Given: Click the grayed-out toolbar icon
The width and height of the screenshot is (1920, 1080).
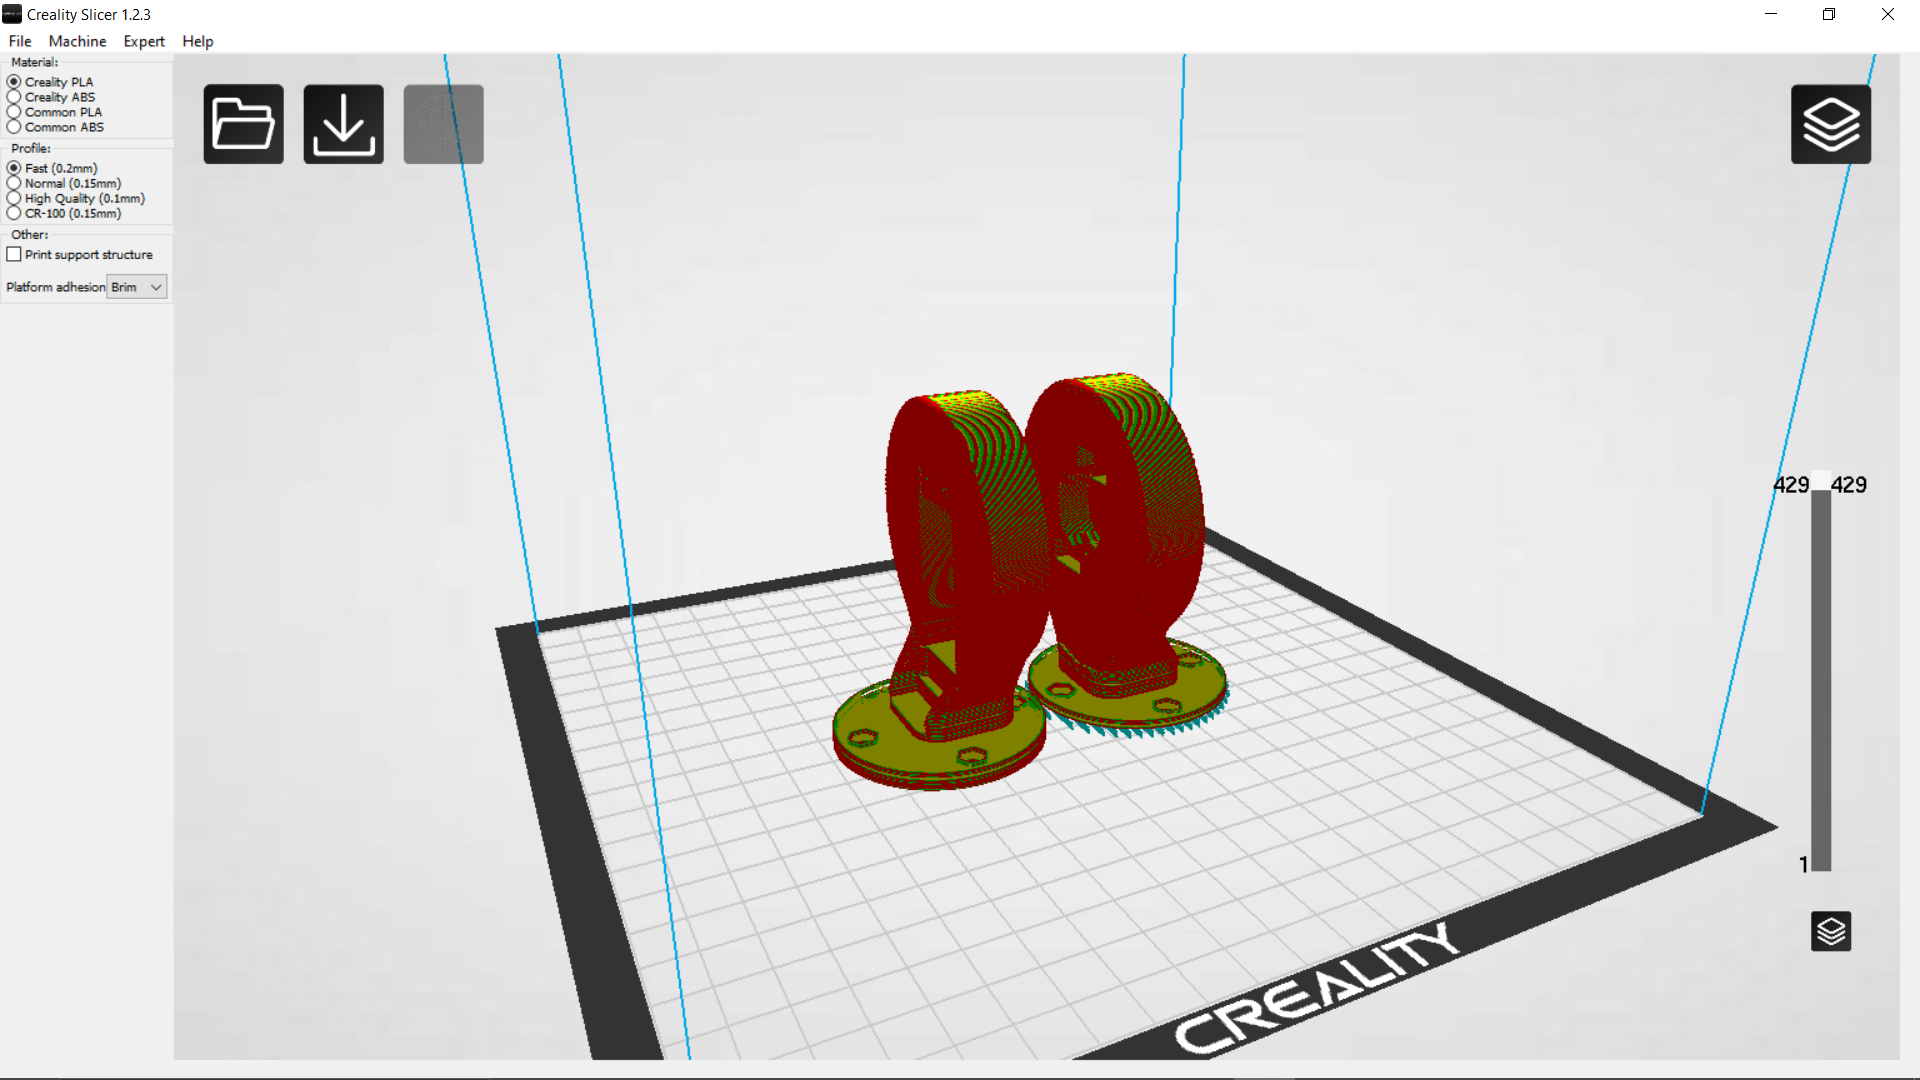Looking at the screenshot, I should click(x=443, y=123).
